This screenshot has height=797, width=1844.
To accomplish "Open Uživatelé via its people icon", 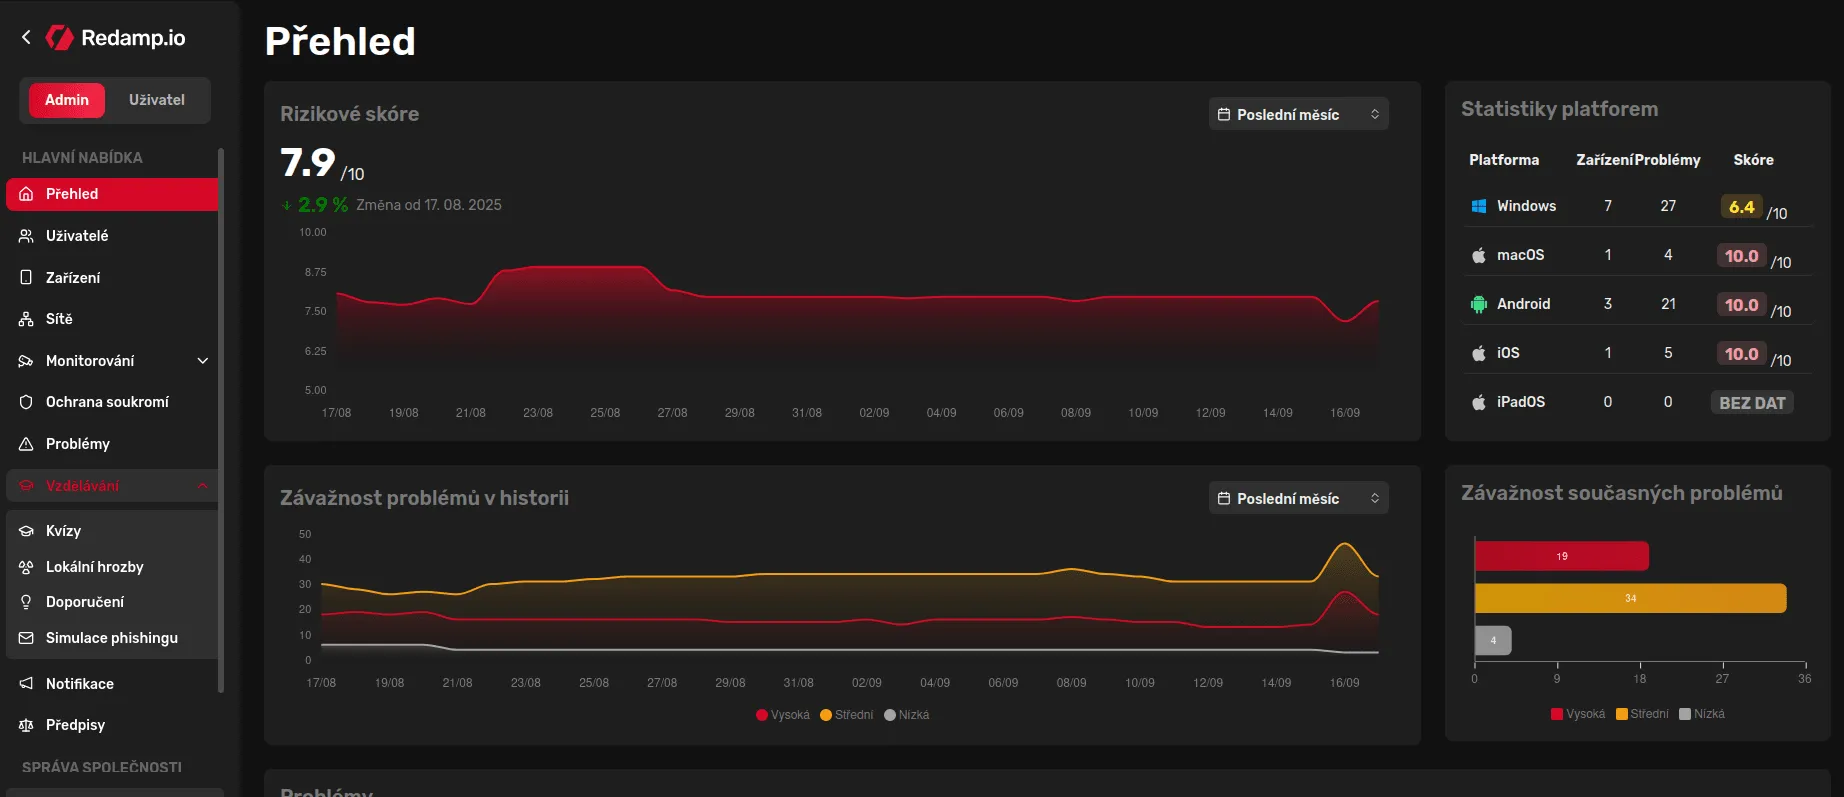I will point(26,236).
